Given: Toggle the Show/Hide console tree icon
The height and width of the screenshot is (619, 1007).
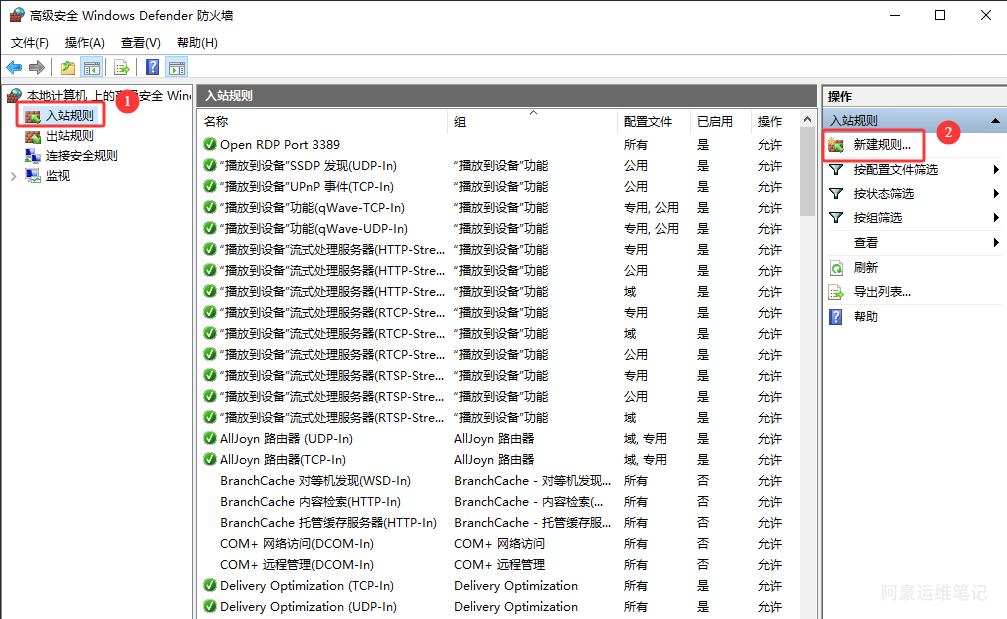Looking at the screenshot, I should (x=92, y=67).
